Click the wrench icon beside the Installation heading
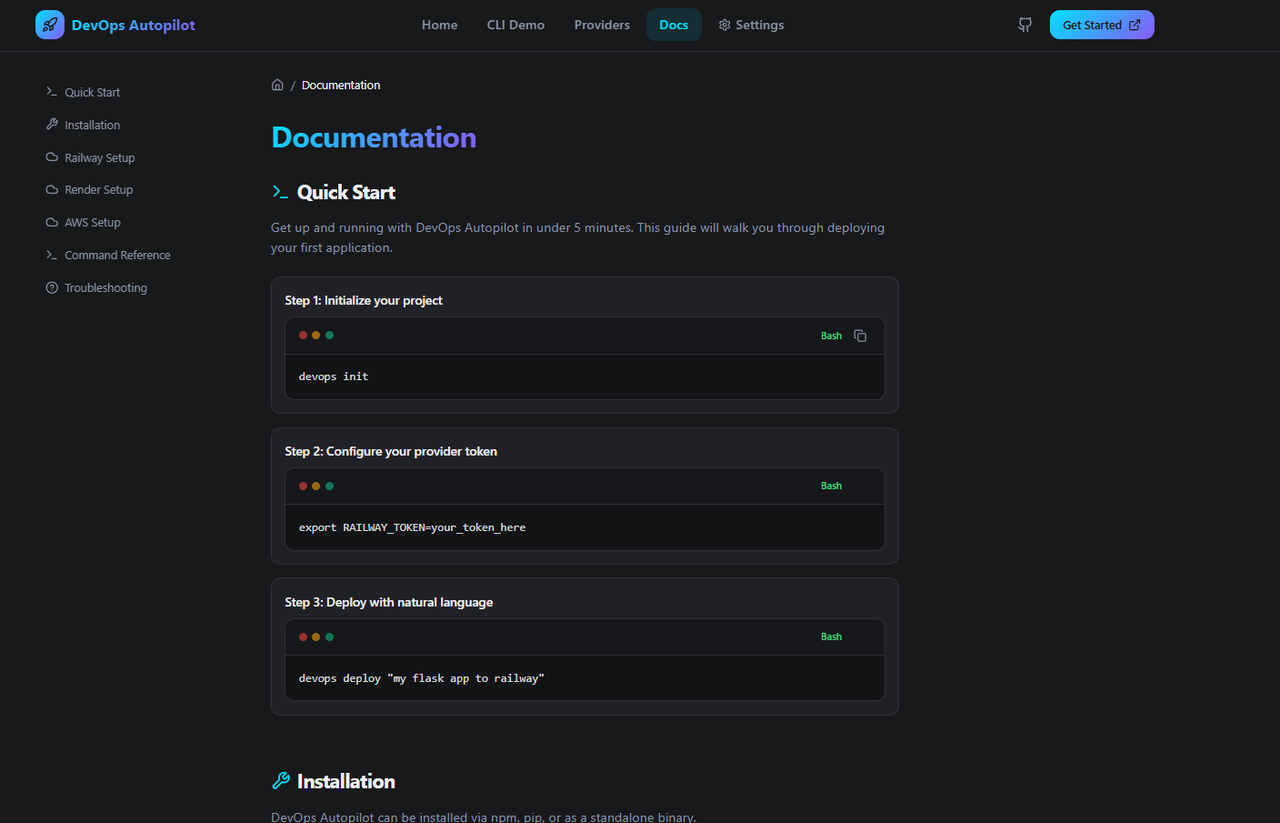 (280, 781)
